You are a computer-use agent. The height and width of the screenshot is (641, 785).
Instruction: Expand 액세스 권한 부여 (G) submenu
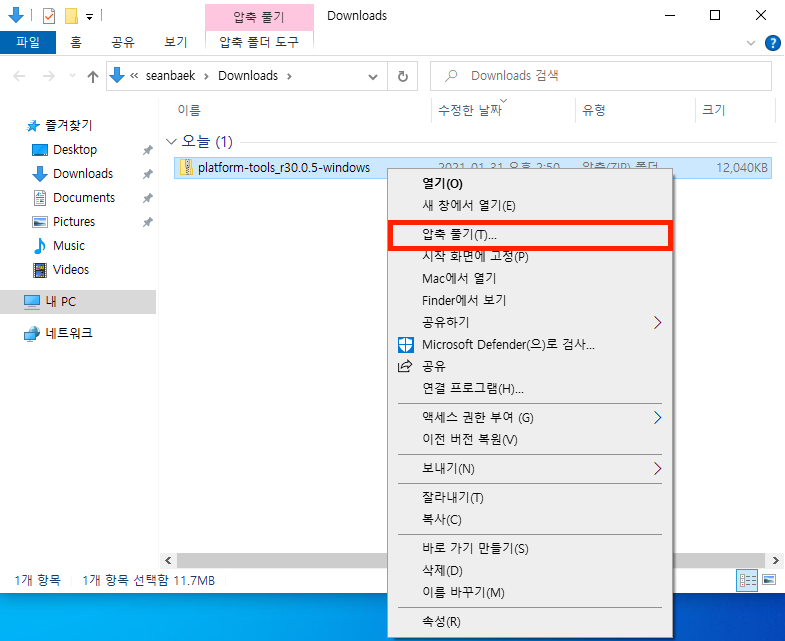point(530,418)
